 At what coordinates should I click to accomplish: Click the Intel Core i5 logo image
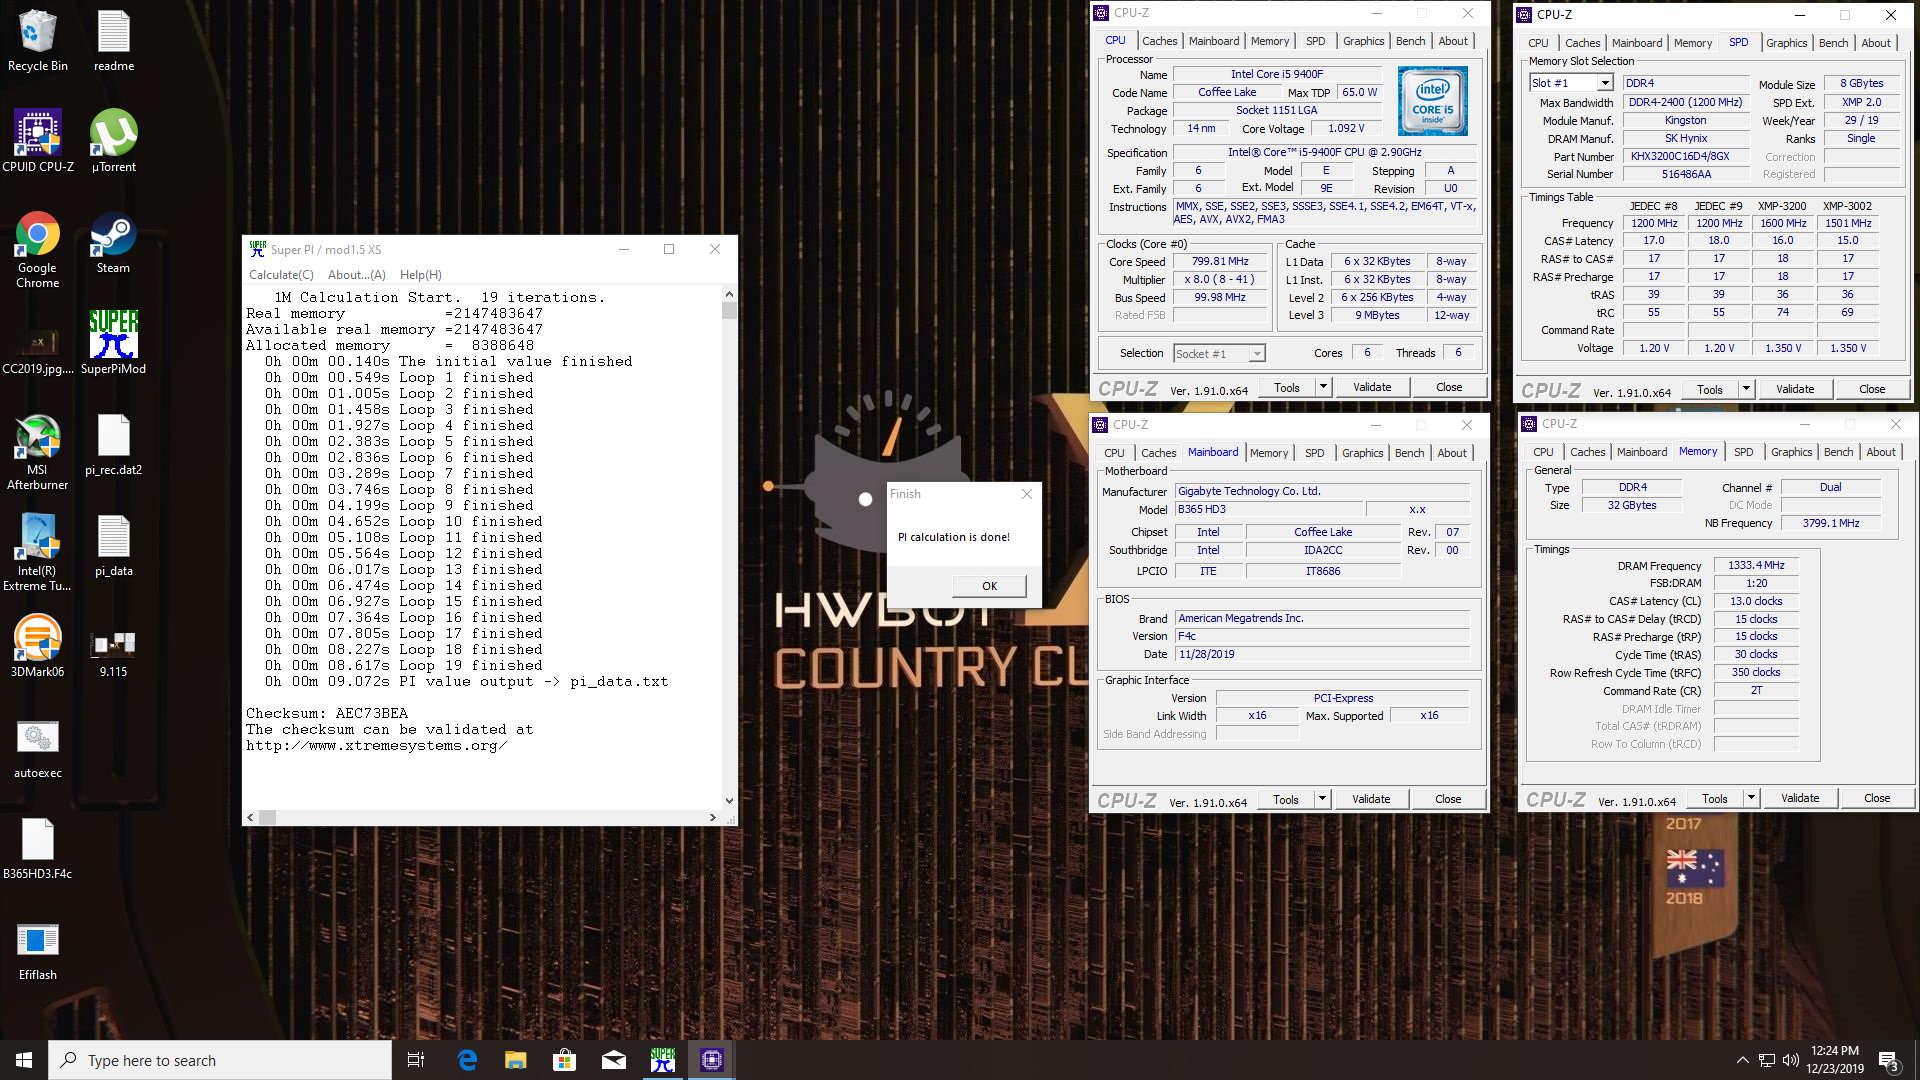click(1432, 101)
